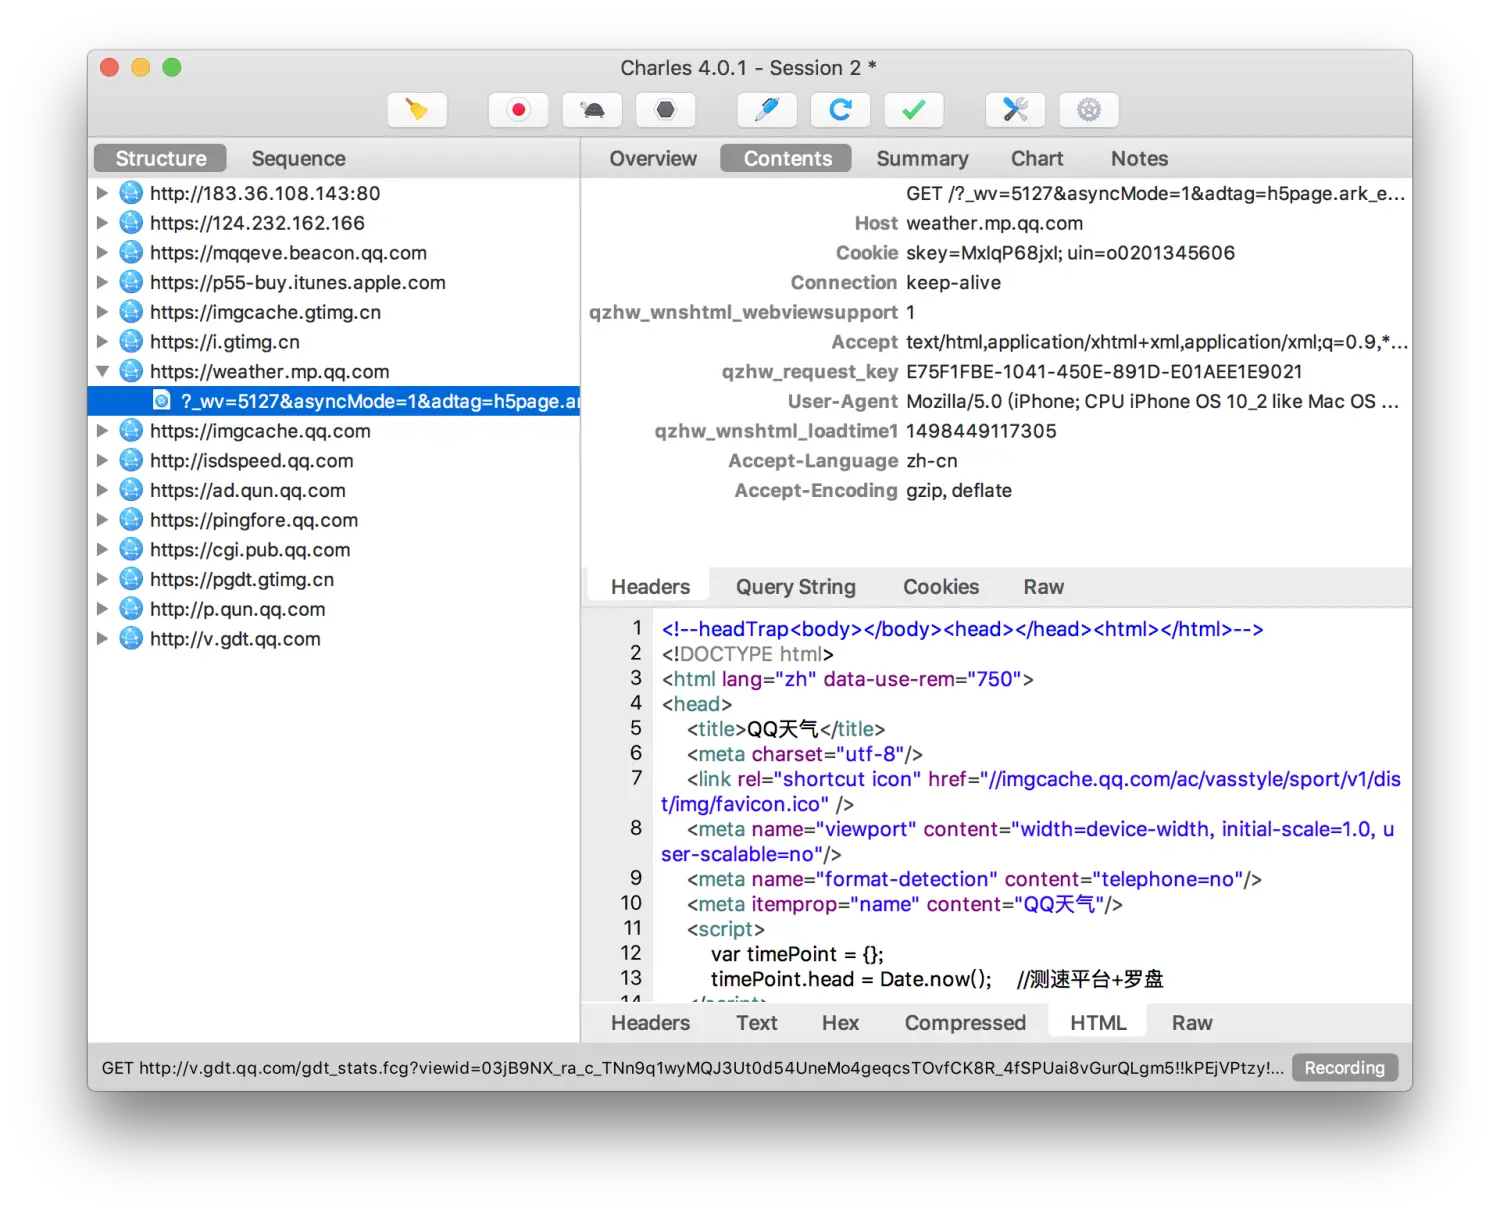Click the Recording status button
Viewport: 1500px width, 1216px height.
(x=1344, y=1068)
